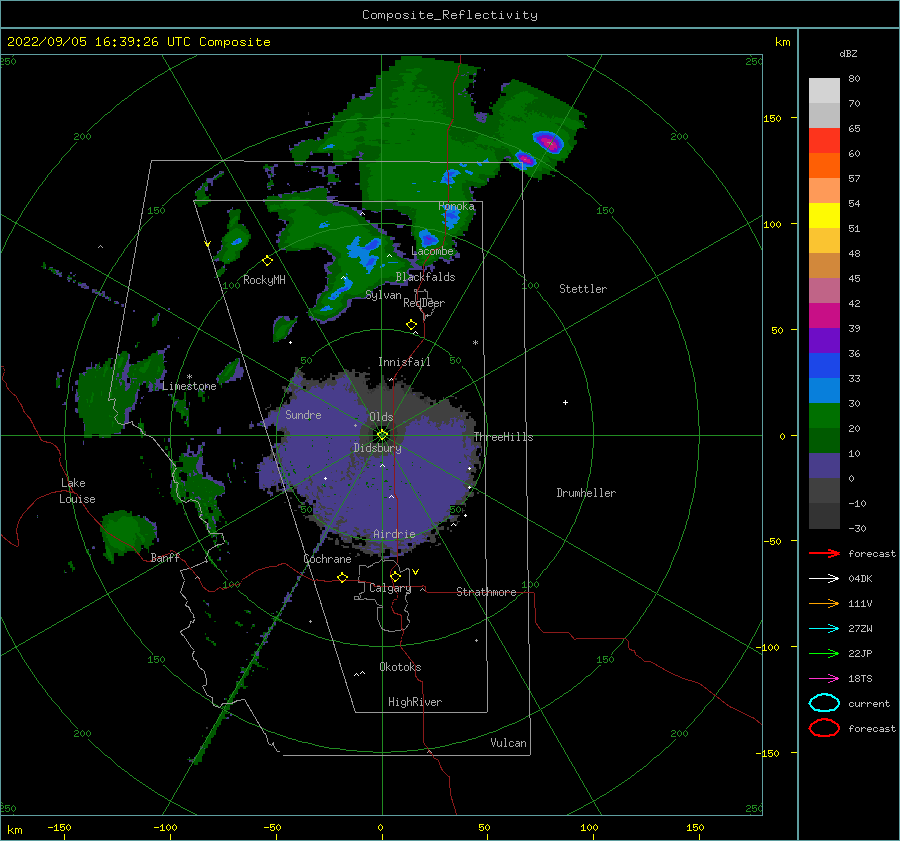Click the blue echo core near Sylvan
Viewport: 900px width, 841px height.
tap(363, 255)
